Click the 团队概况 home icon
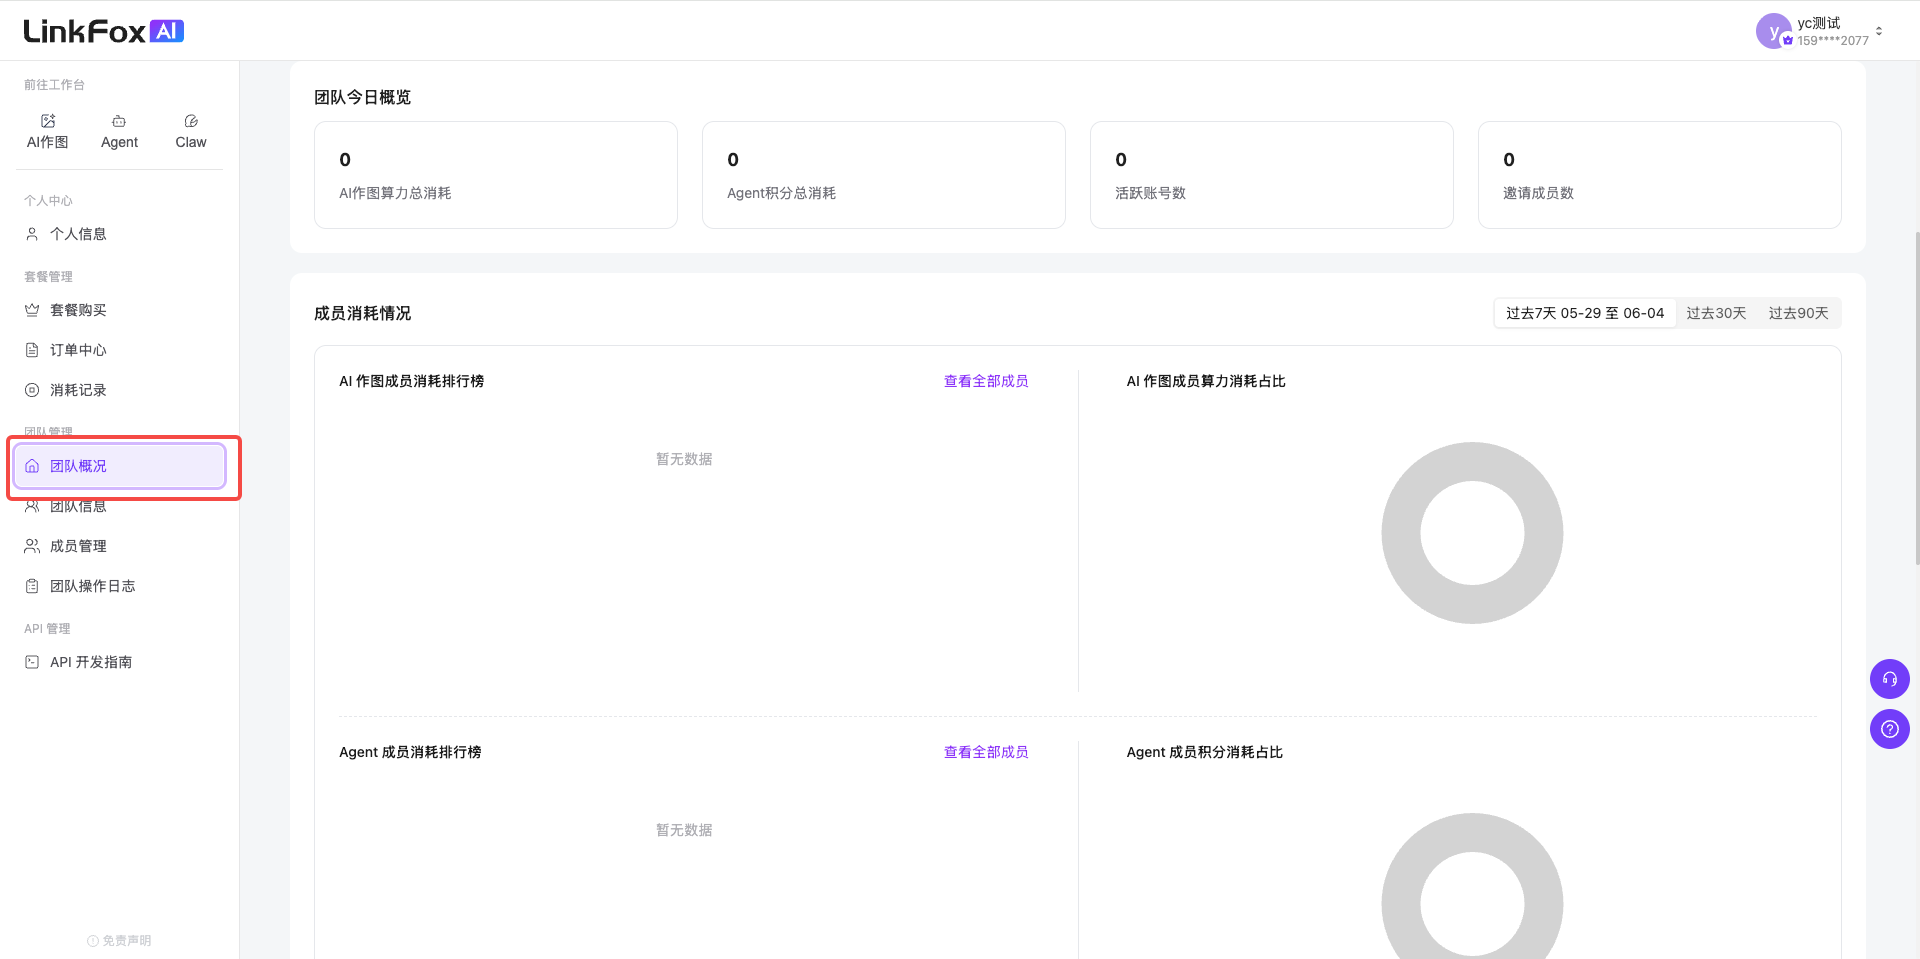The height and width of the screenshot is (959, 1920). (x=32, y=466)
